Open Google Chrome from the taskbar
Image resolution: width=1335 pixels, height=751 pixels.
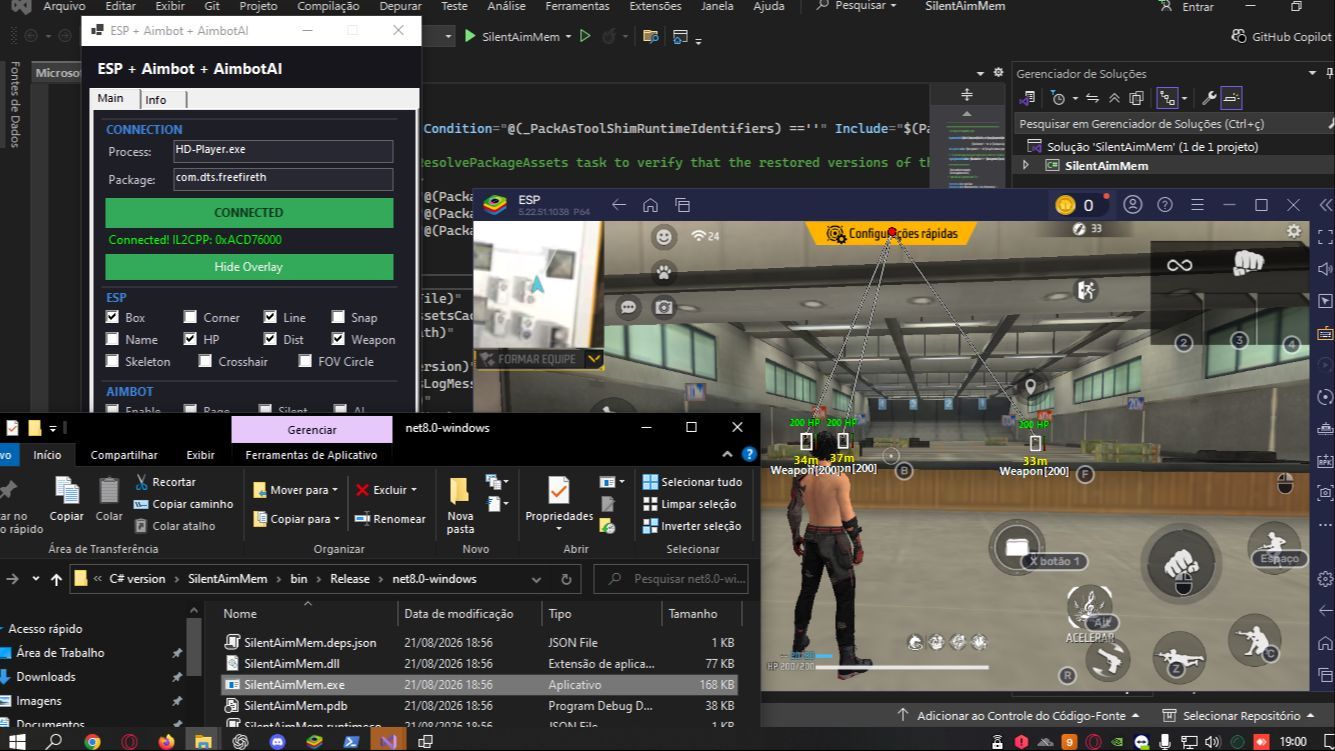point(92,741)
